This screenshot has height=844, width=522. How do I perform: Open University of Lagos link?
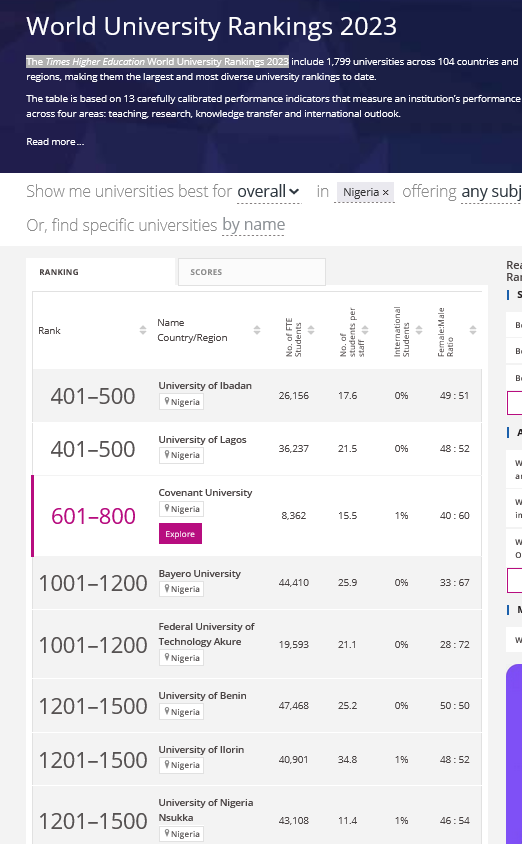(202, 439)
